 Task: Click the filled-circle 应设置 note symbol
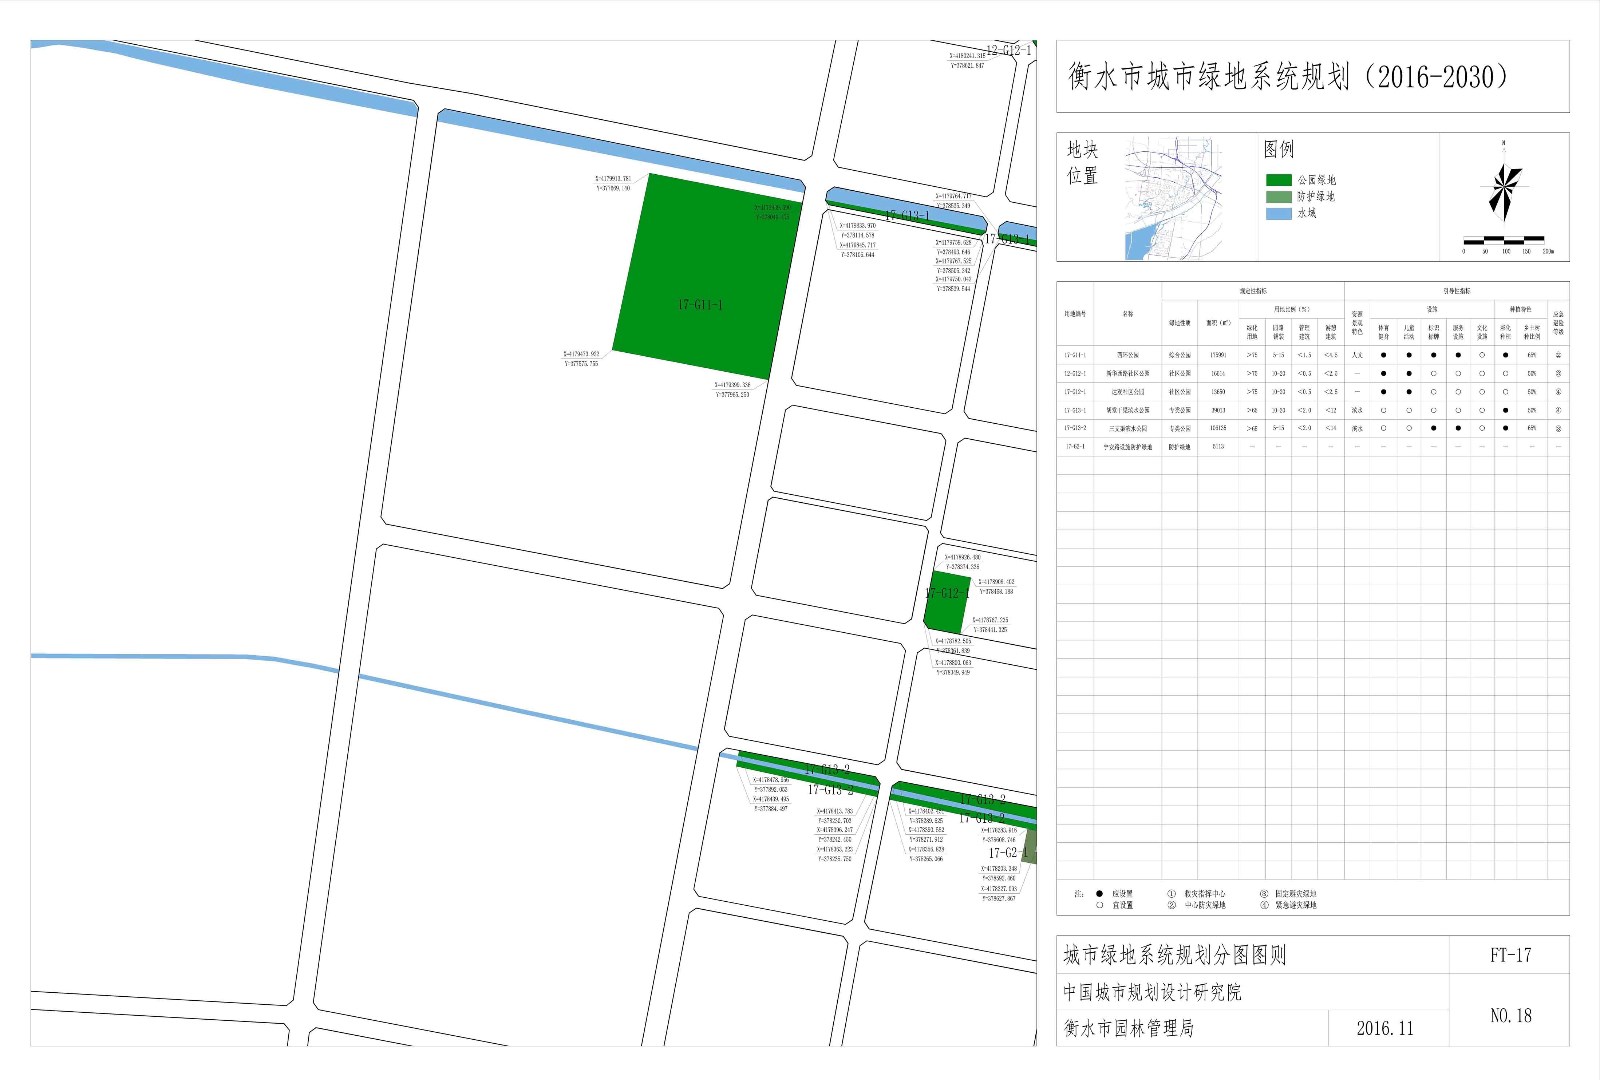click(x=1099, y=894)
